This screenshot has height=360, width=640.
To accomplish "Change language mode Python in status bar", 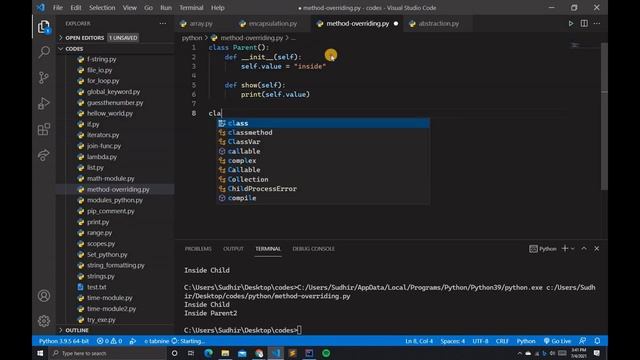I will (526, 341).
